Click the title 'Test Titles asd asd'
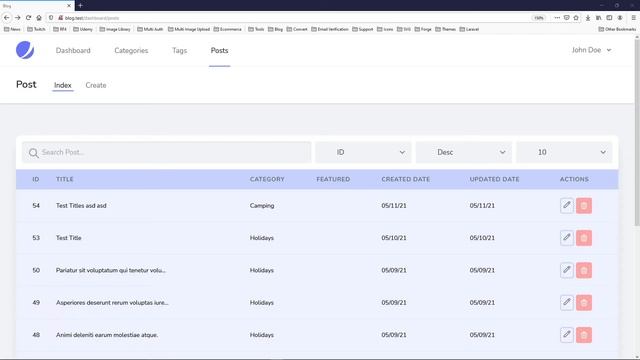Screen dimensions: 640x360 [81, 205]
